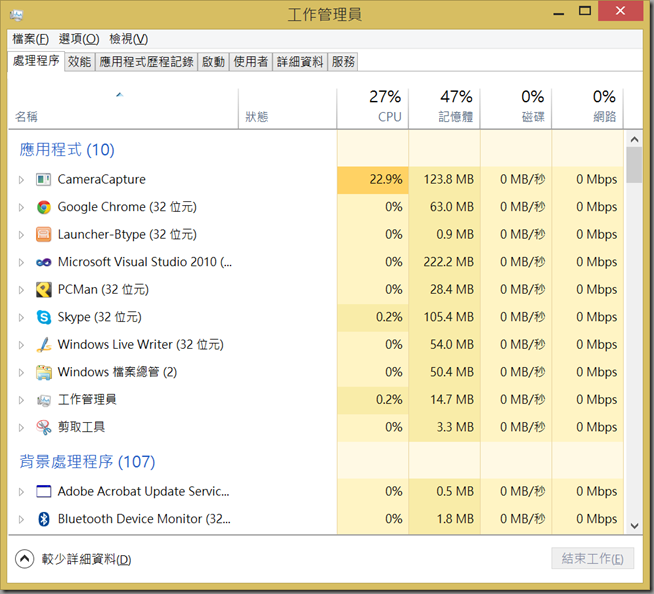Expand the Windows Live Writer process
This screenshot has height=594, width=654.
(21, 345)
